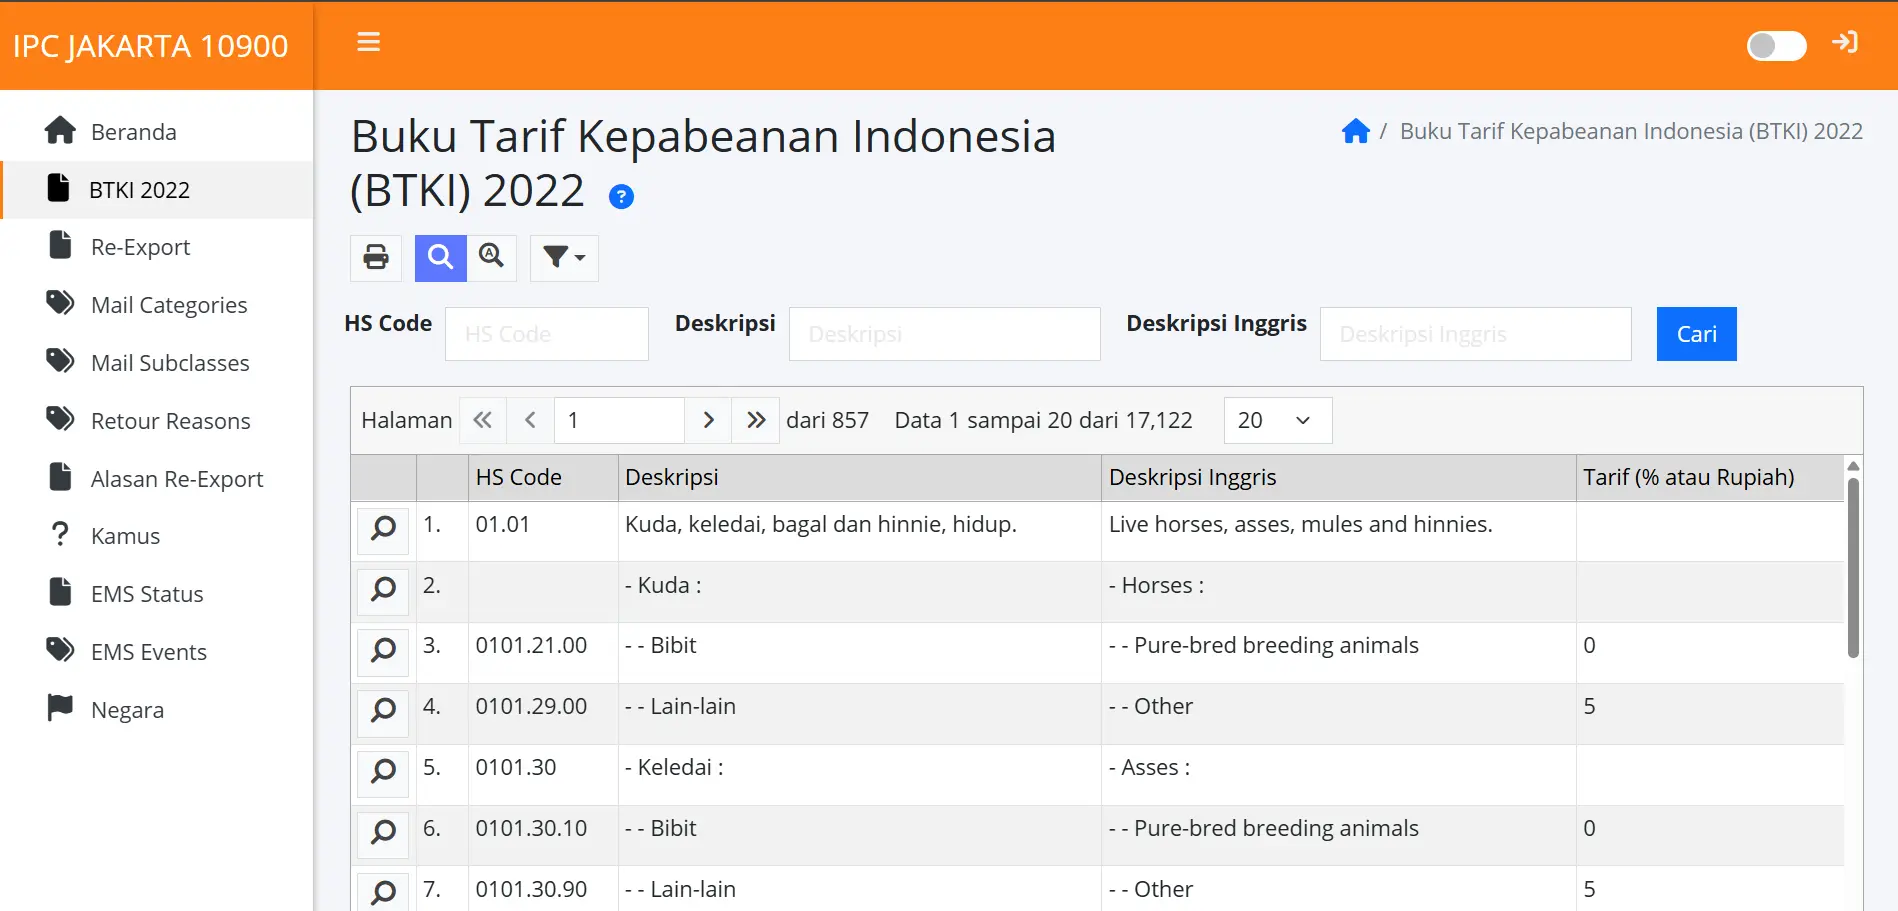Click the Deskripsi input field

945,334
